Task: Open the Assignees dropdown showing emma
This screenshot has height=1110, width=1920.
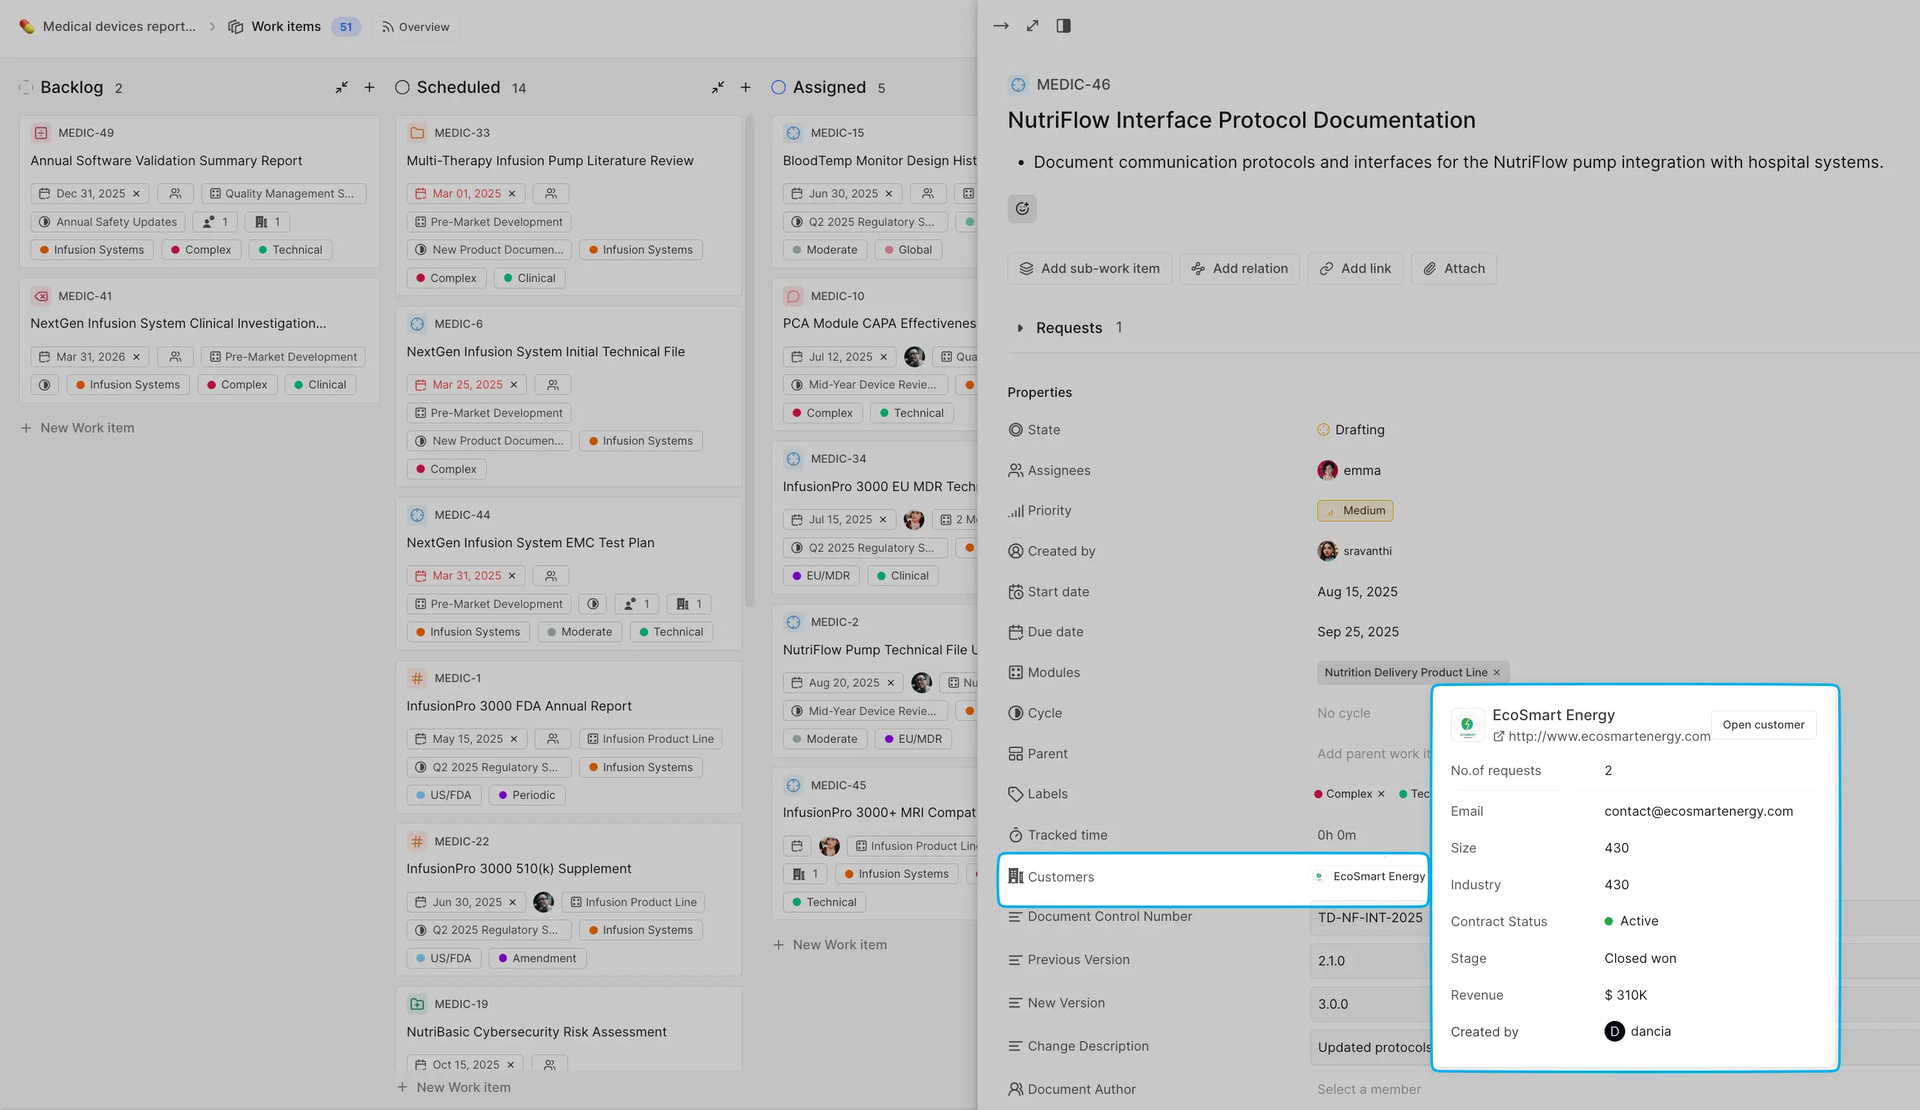Action: click(x=1349, y=471)
